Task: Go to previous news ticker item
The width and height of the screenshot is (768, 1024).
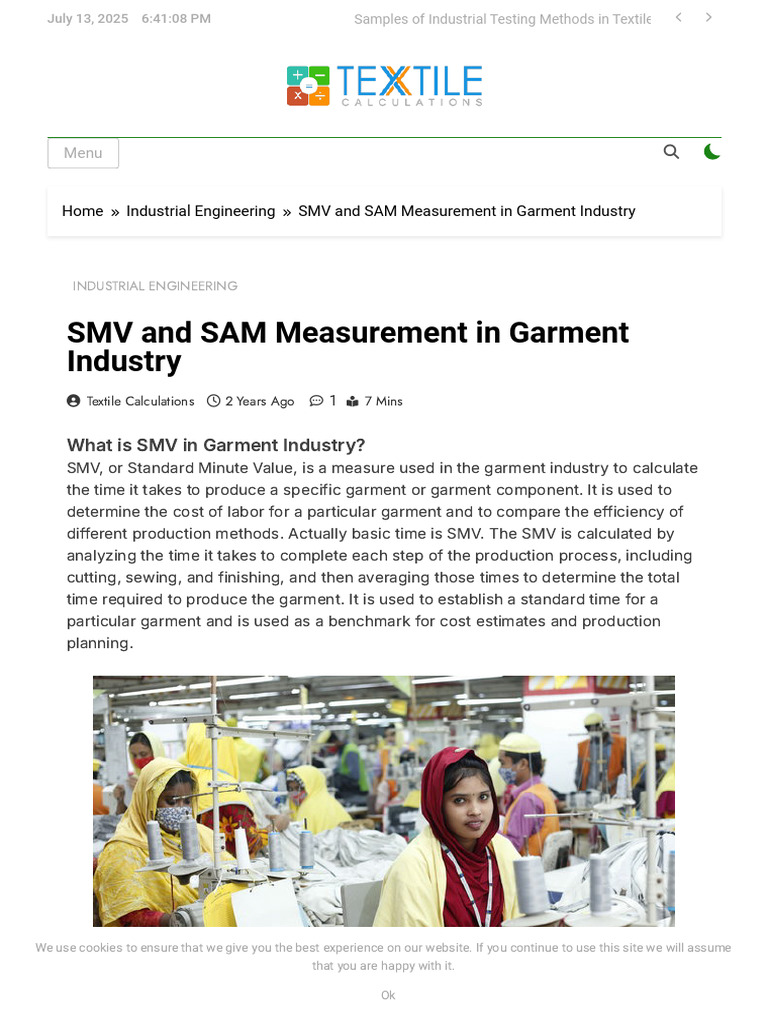Action: pos(679,18)
